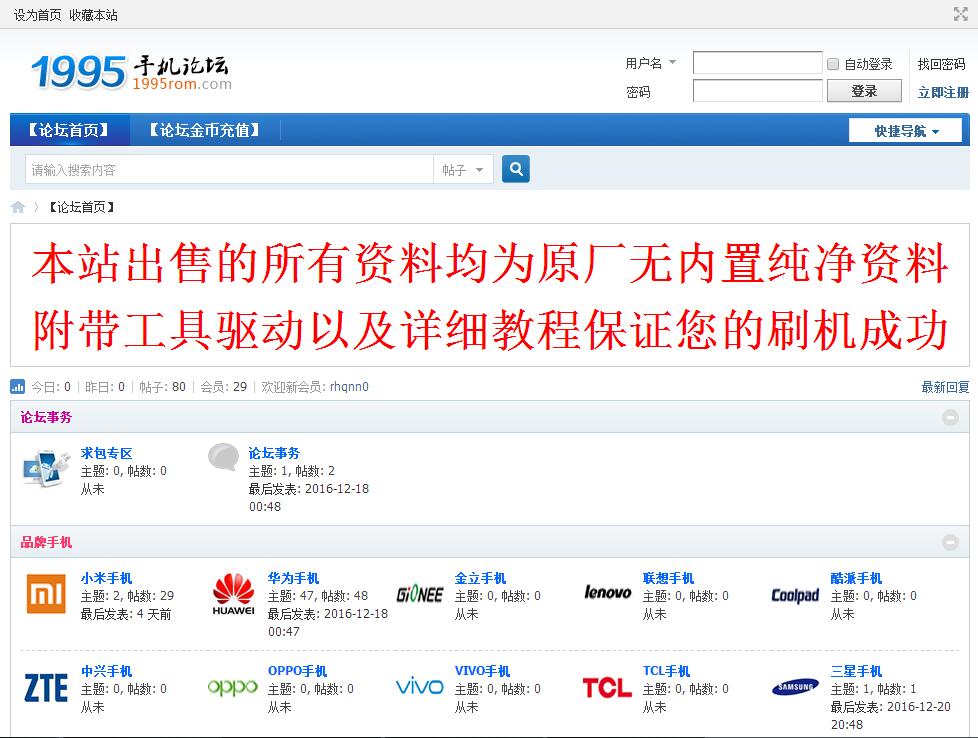This screenshot has width=978, height=738.
Task: Click 论坛事务 last post 2016-12-18 00:48
Action: click(x=309, y=498)
